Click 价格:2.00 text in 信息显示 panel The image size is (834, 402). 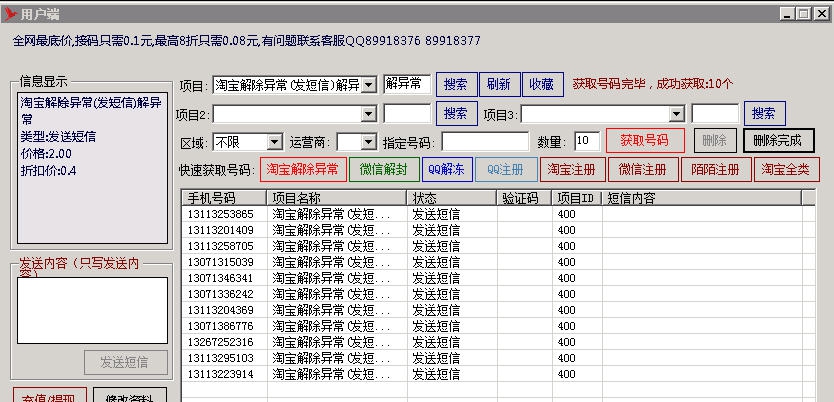(x=46, y=154)
